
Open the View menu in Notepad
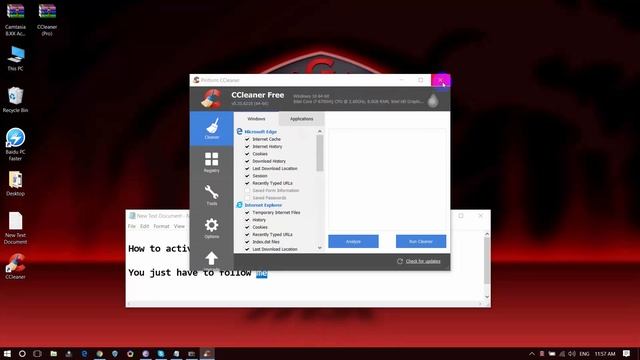point(179,226)
